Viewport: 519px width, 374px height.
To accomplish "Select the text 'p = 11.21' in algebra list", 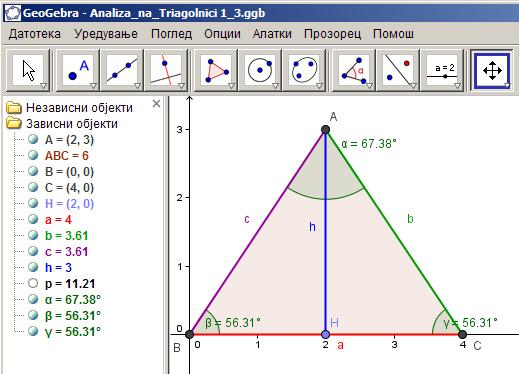I will click(70, 284).
